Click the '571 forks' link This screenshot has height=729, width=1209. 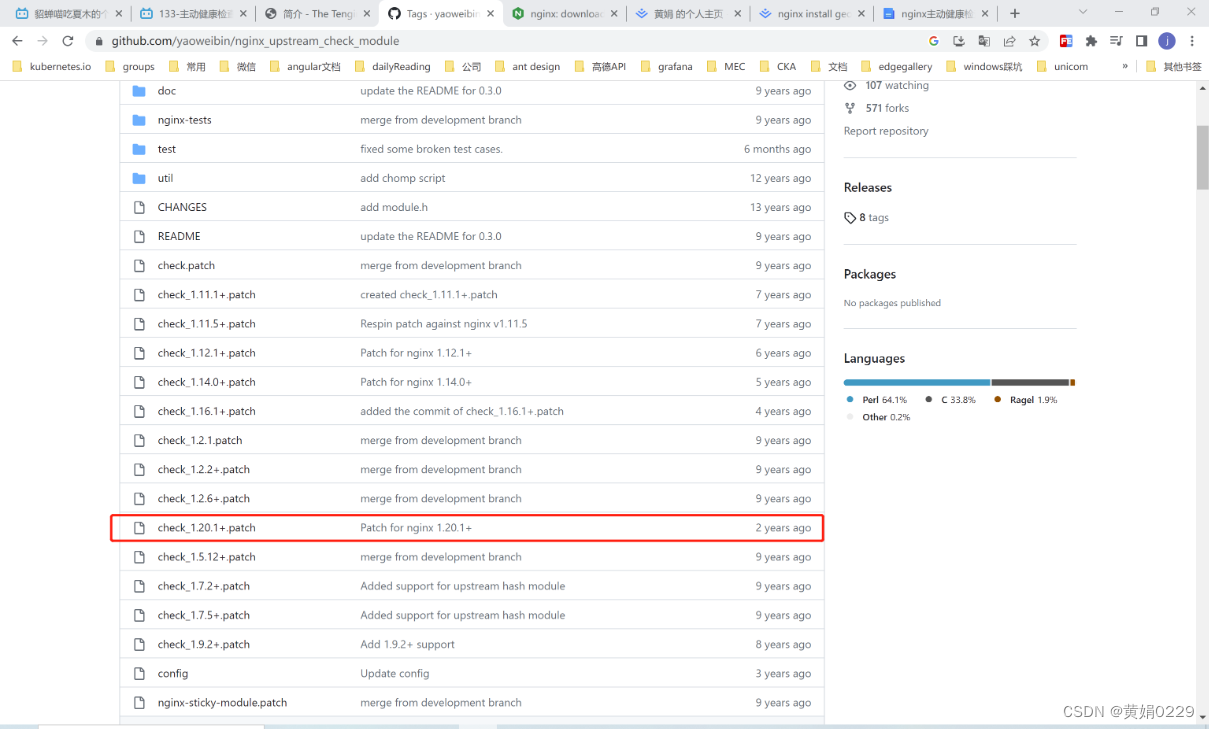click(887, 108)
